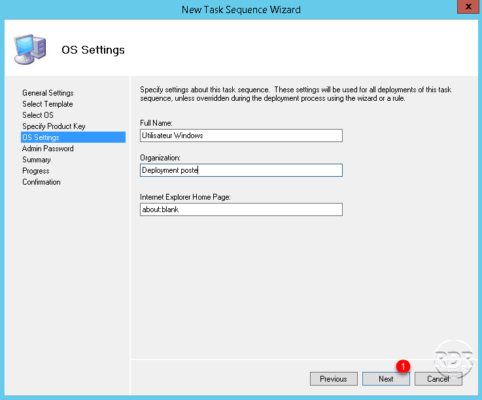Click the Full Name text field

[x=241, y=136]
